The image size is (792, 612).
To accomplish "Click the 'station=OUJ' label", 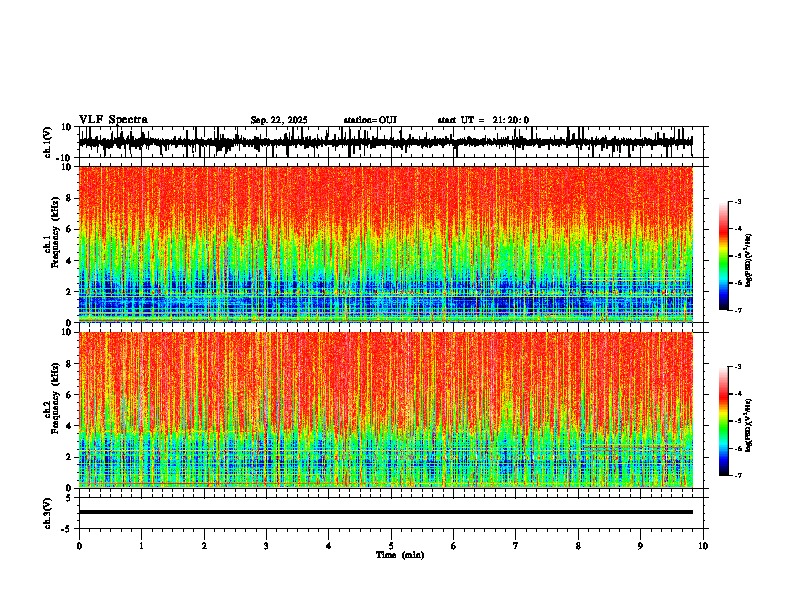I will click(x=370, y=120).
